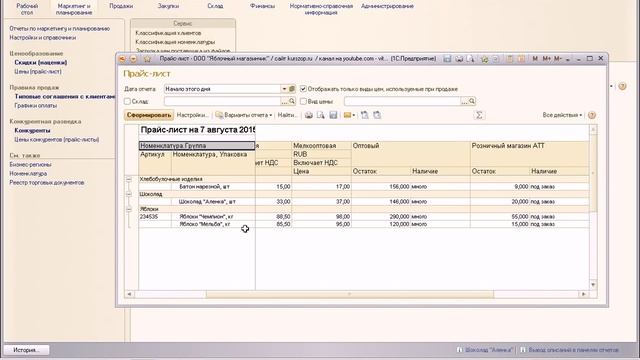This screenshot has height=360, width=640.
Task: Open Конкуренты link in the left panel
Action: click(32, 131)
